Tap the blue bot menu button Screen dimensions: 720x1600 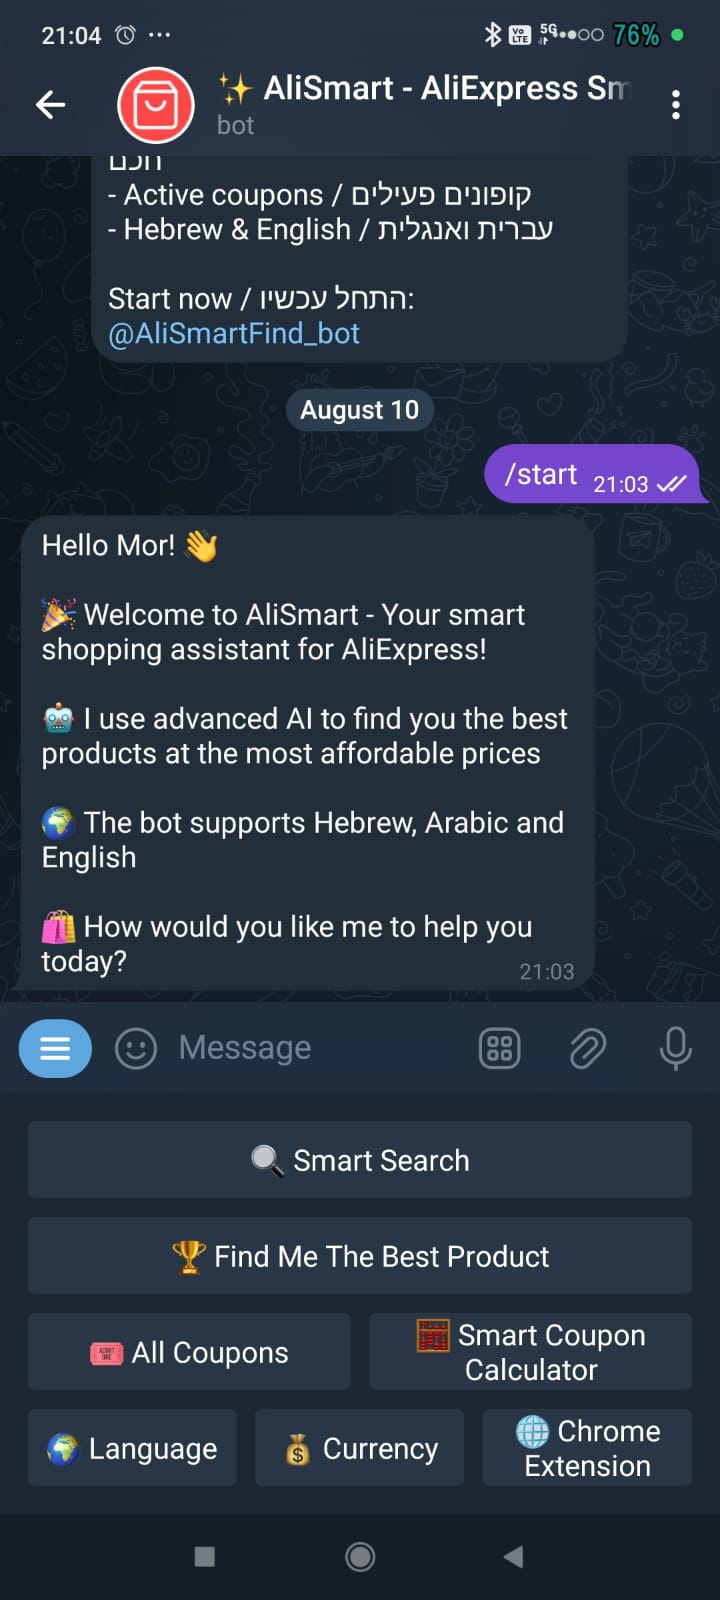click(x=55, y=1048)
